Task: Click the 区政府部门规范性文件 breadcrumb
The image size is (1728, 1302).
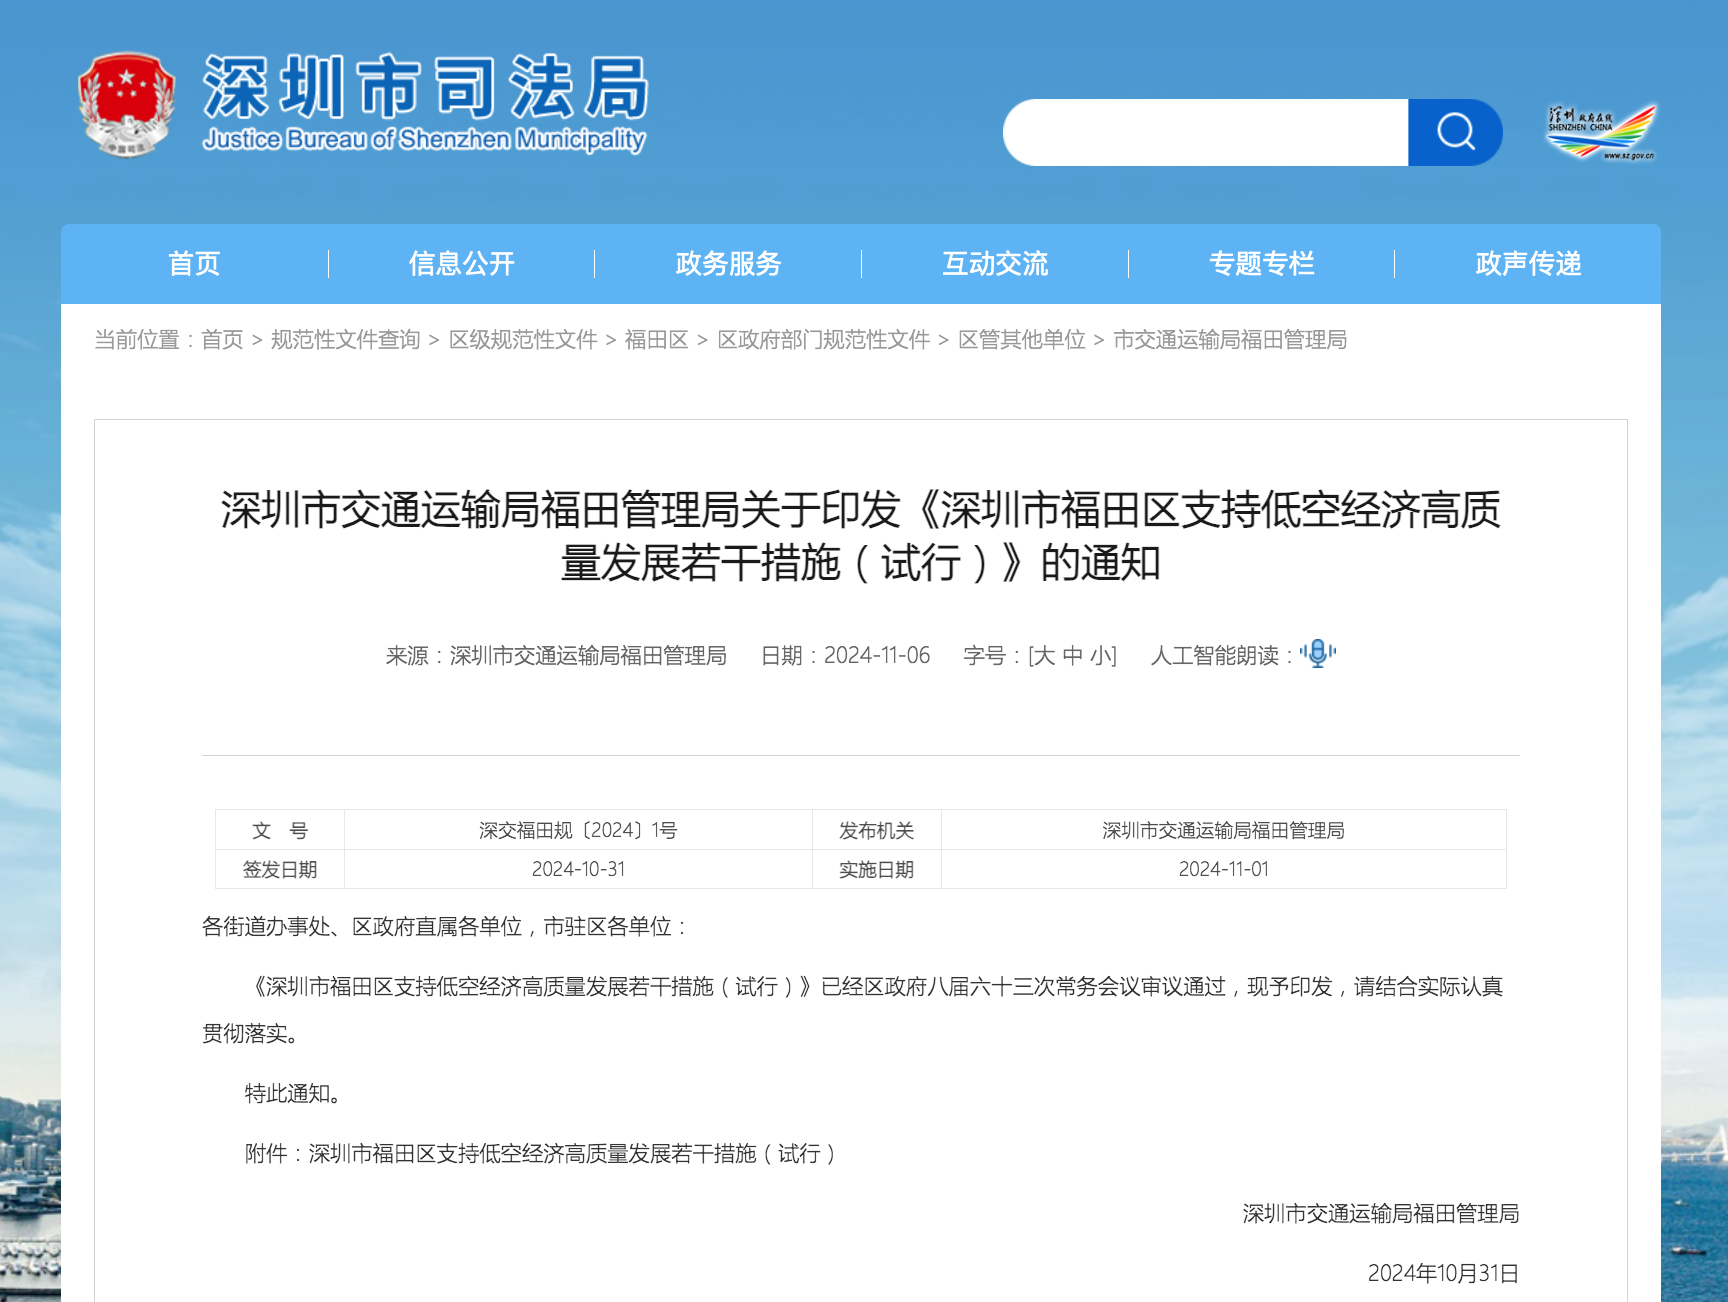Action: pos(825,340)
